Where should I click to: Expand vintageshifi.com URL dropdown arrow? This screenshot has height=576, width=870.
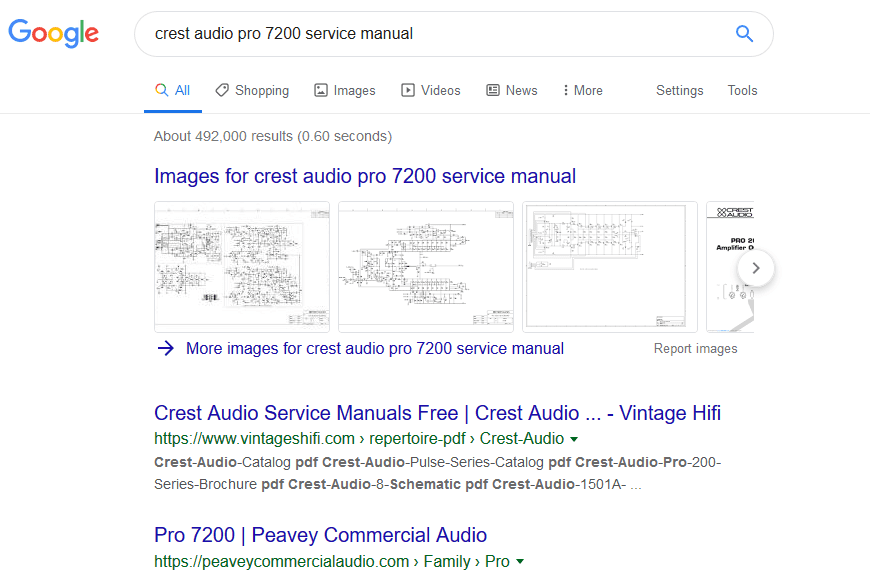coord(574,439)
